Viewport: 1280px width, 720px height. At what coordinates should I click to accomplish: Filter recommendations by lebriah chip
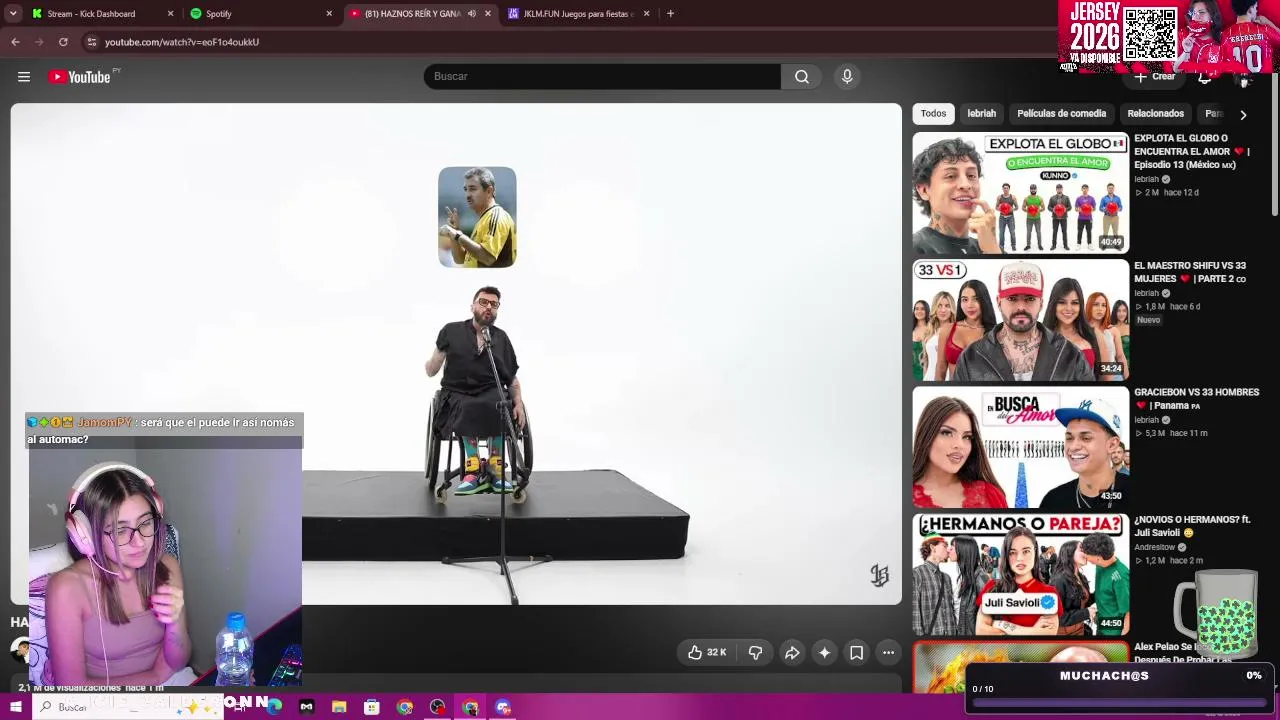pos(981,114)
